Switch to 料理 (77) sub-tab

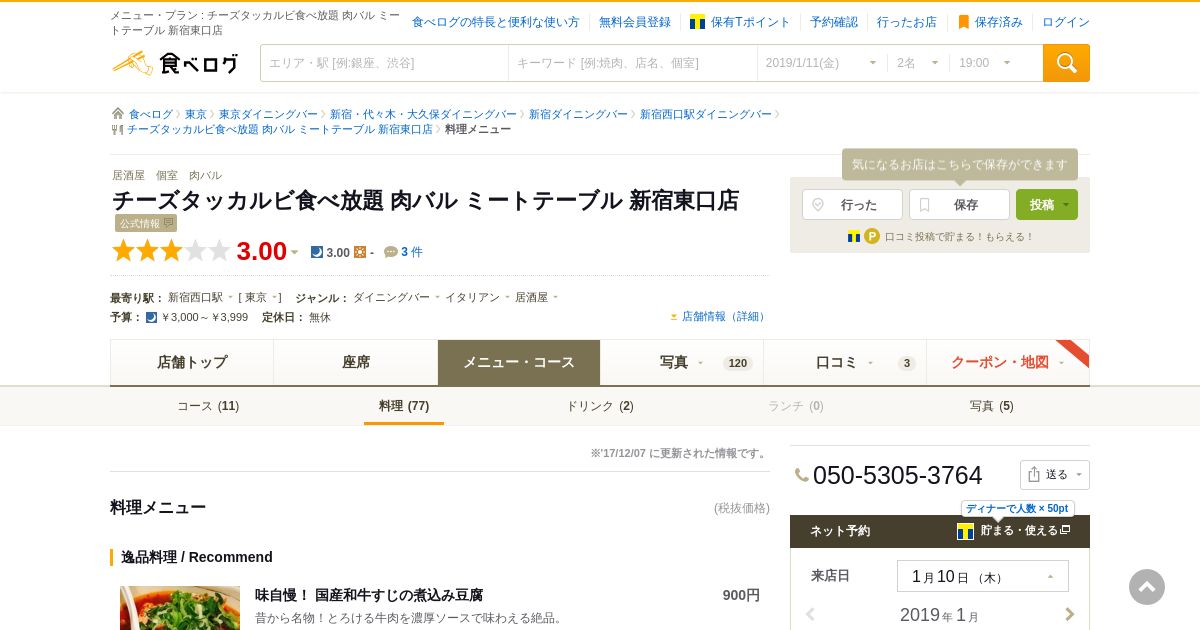pyautogui.click(x=404, y=406)
